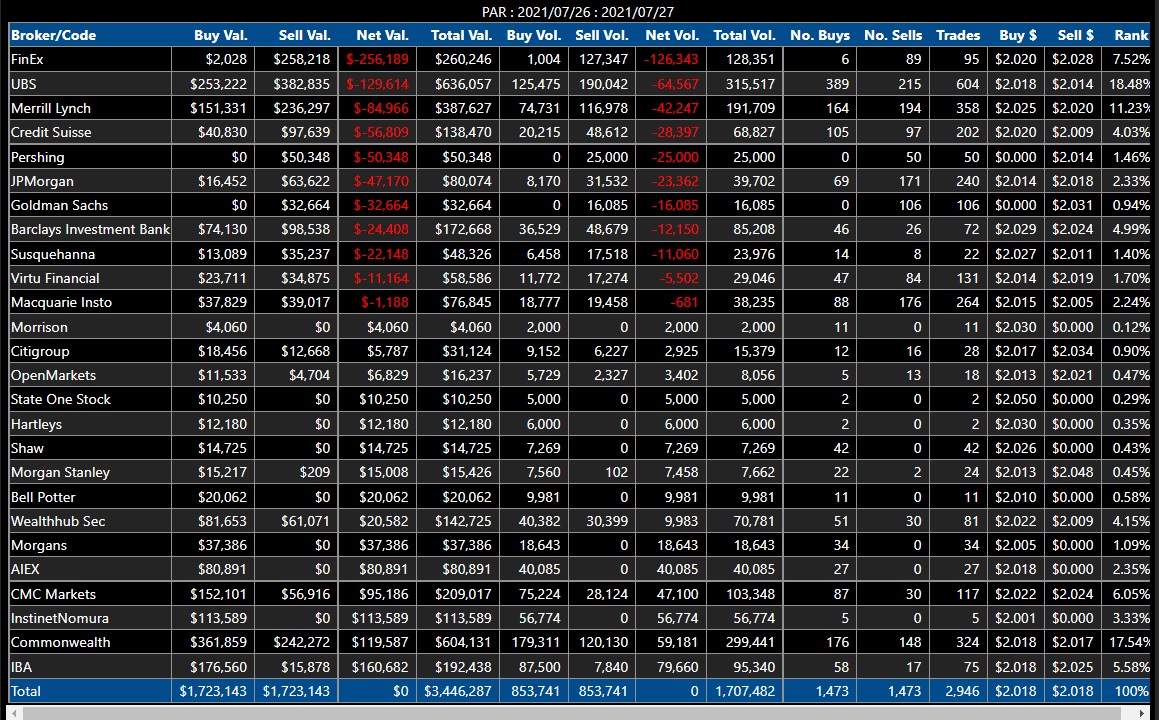This screenshot has height=720, width=1159.
Task: Select the UBS broker row
Action: 580,84
